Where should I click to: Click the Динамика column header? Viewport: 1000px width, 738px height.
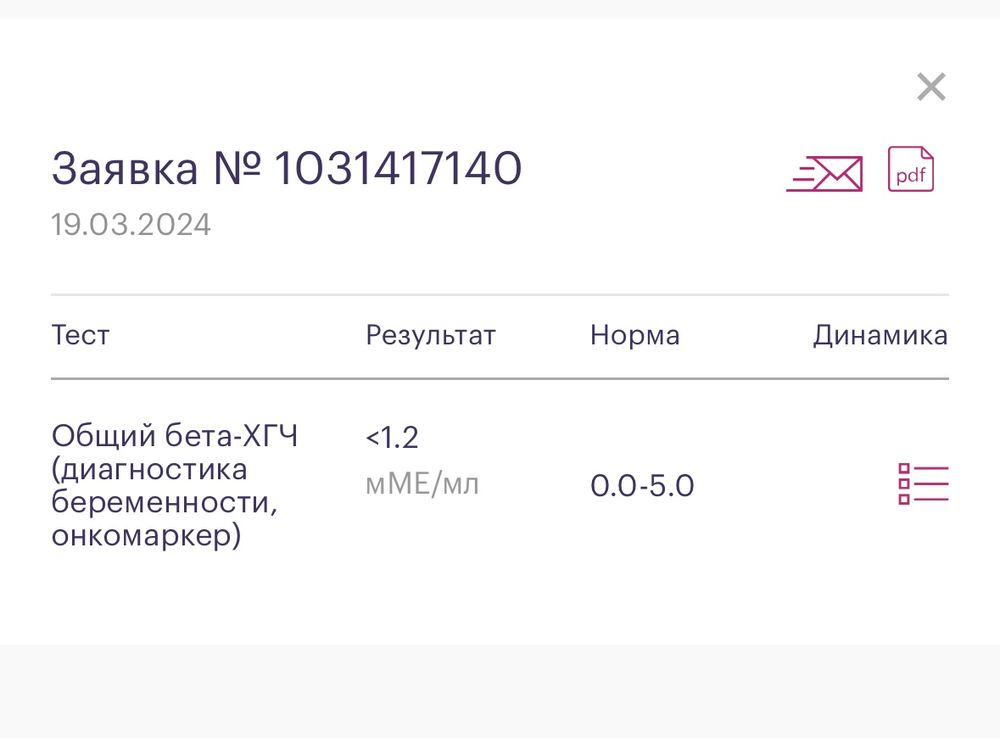click(880, 335)
